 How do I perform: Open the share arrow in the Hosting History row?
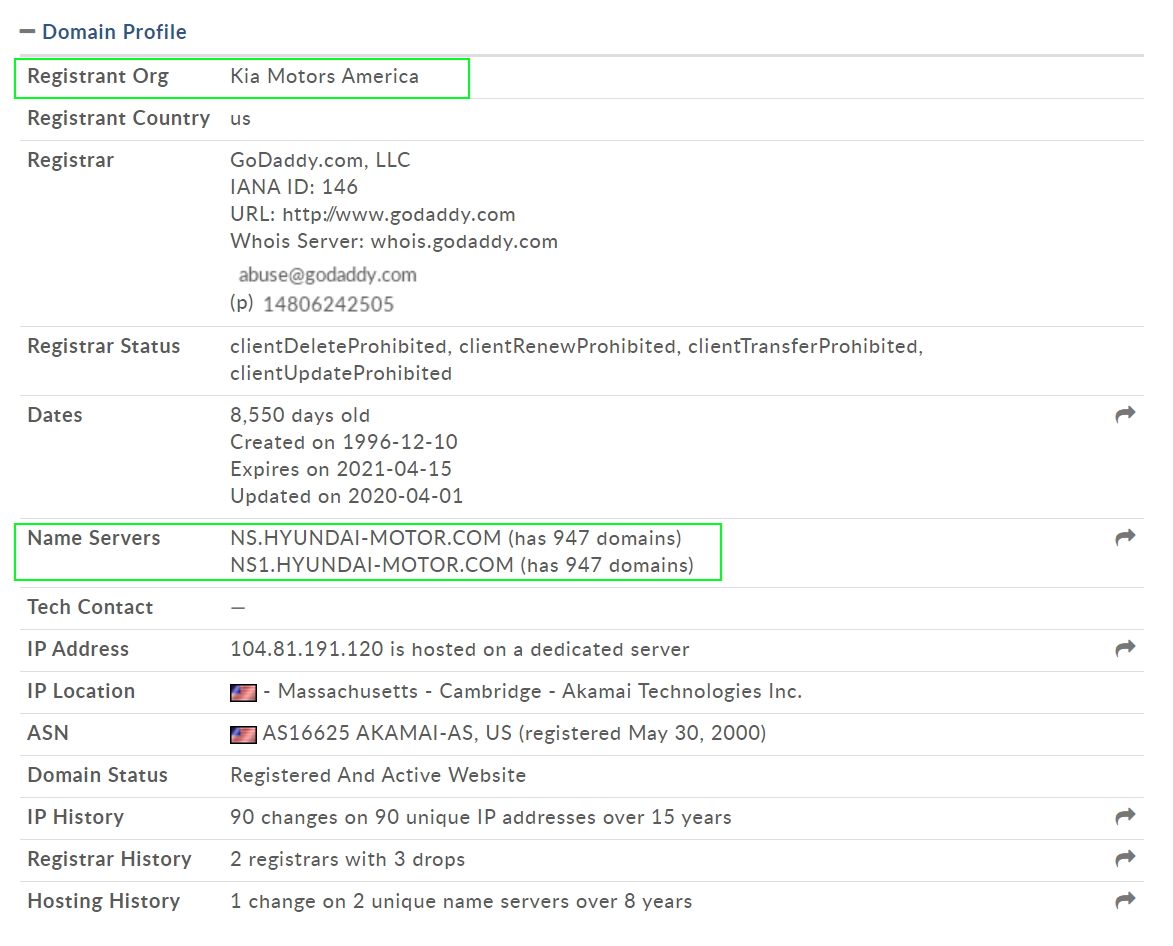click(1125, 900)
